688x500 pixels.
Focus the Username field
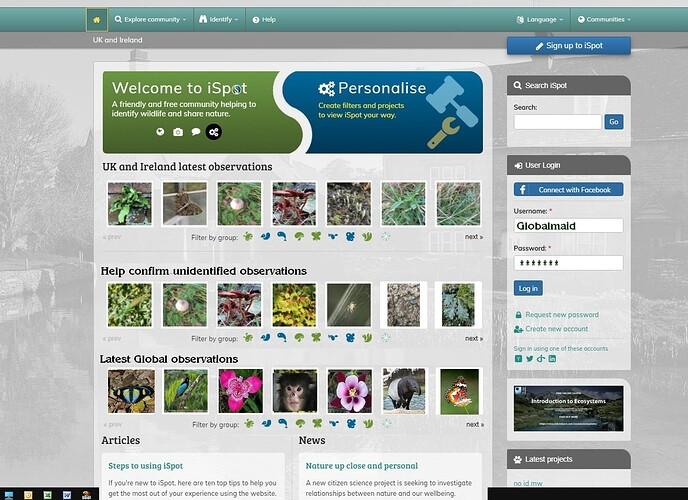point(569,226)
